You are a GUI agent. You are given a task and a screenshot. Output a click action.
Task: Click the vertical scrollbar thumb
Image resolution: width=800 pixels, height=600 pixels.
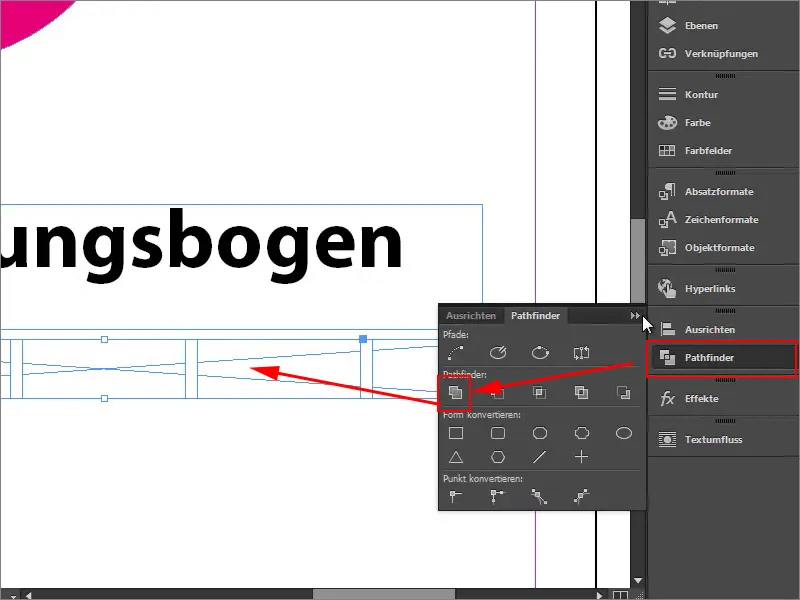pos(638,261)
